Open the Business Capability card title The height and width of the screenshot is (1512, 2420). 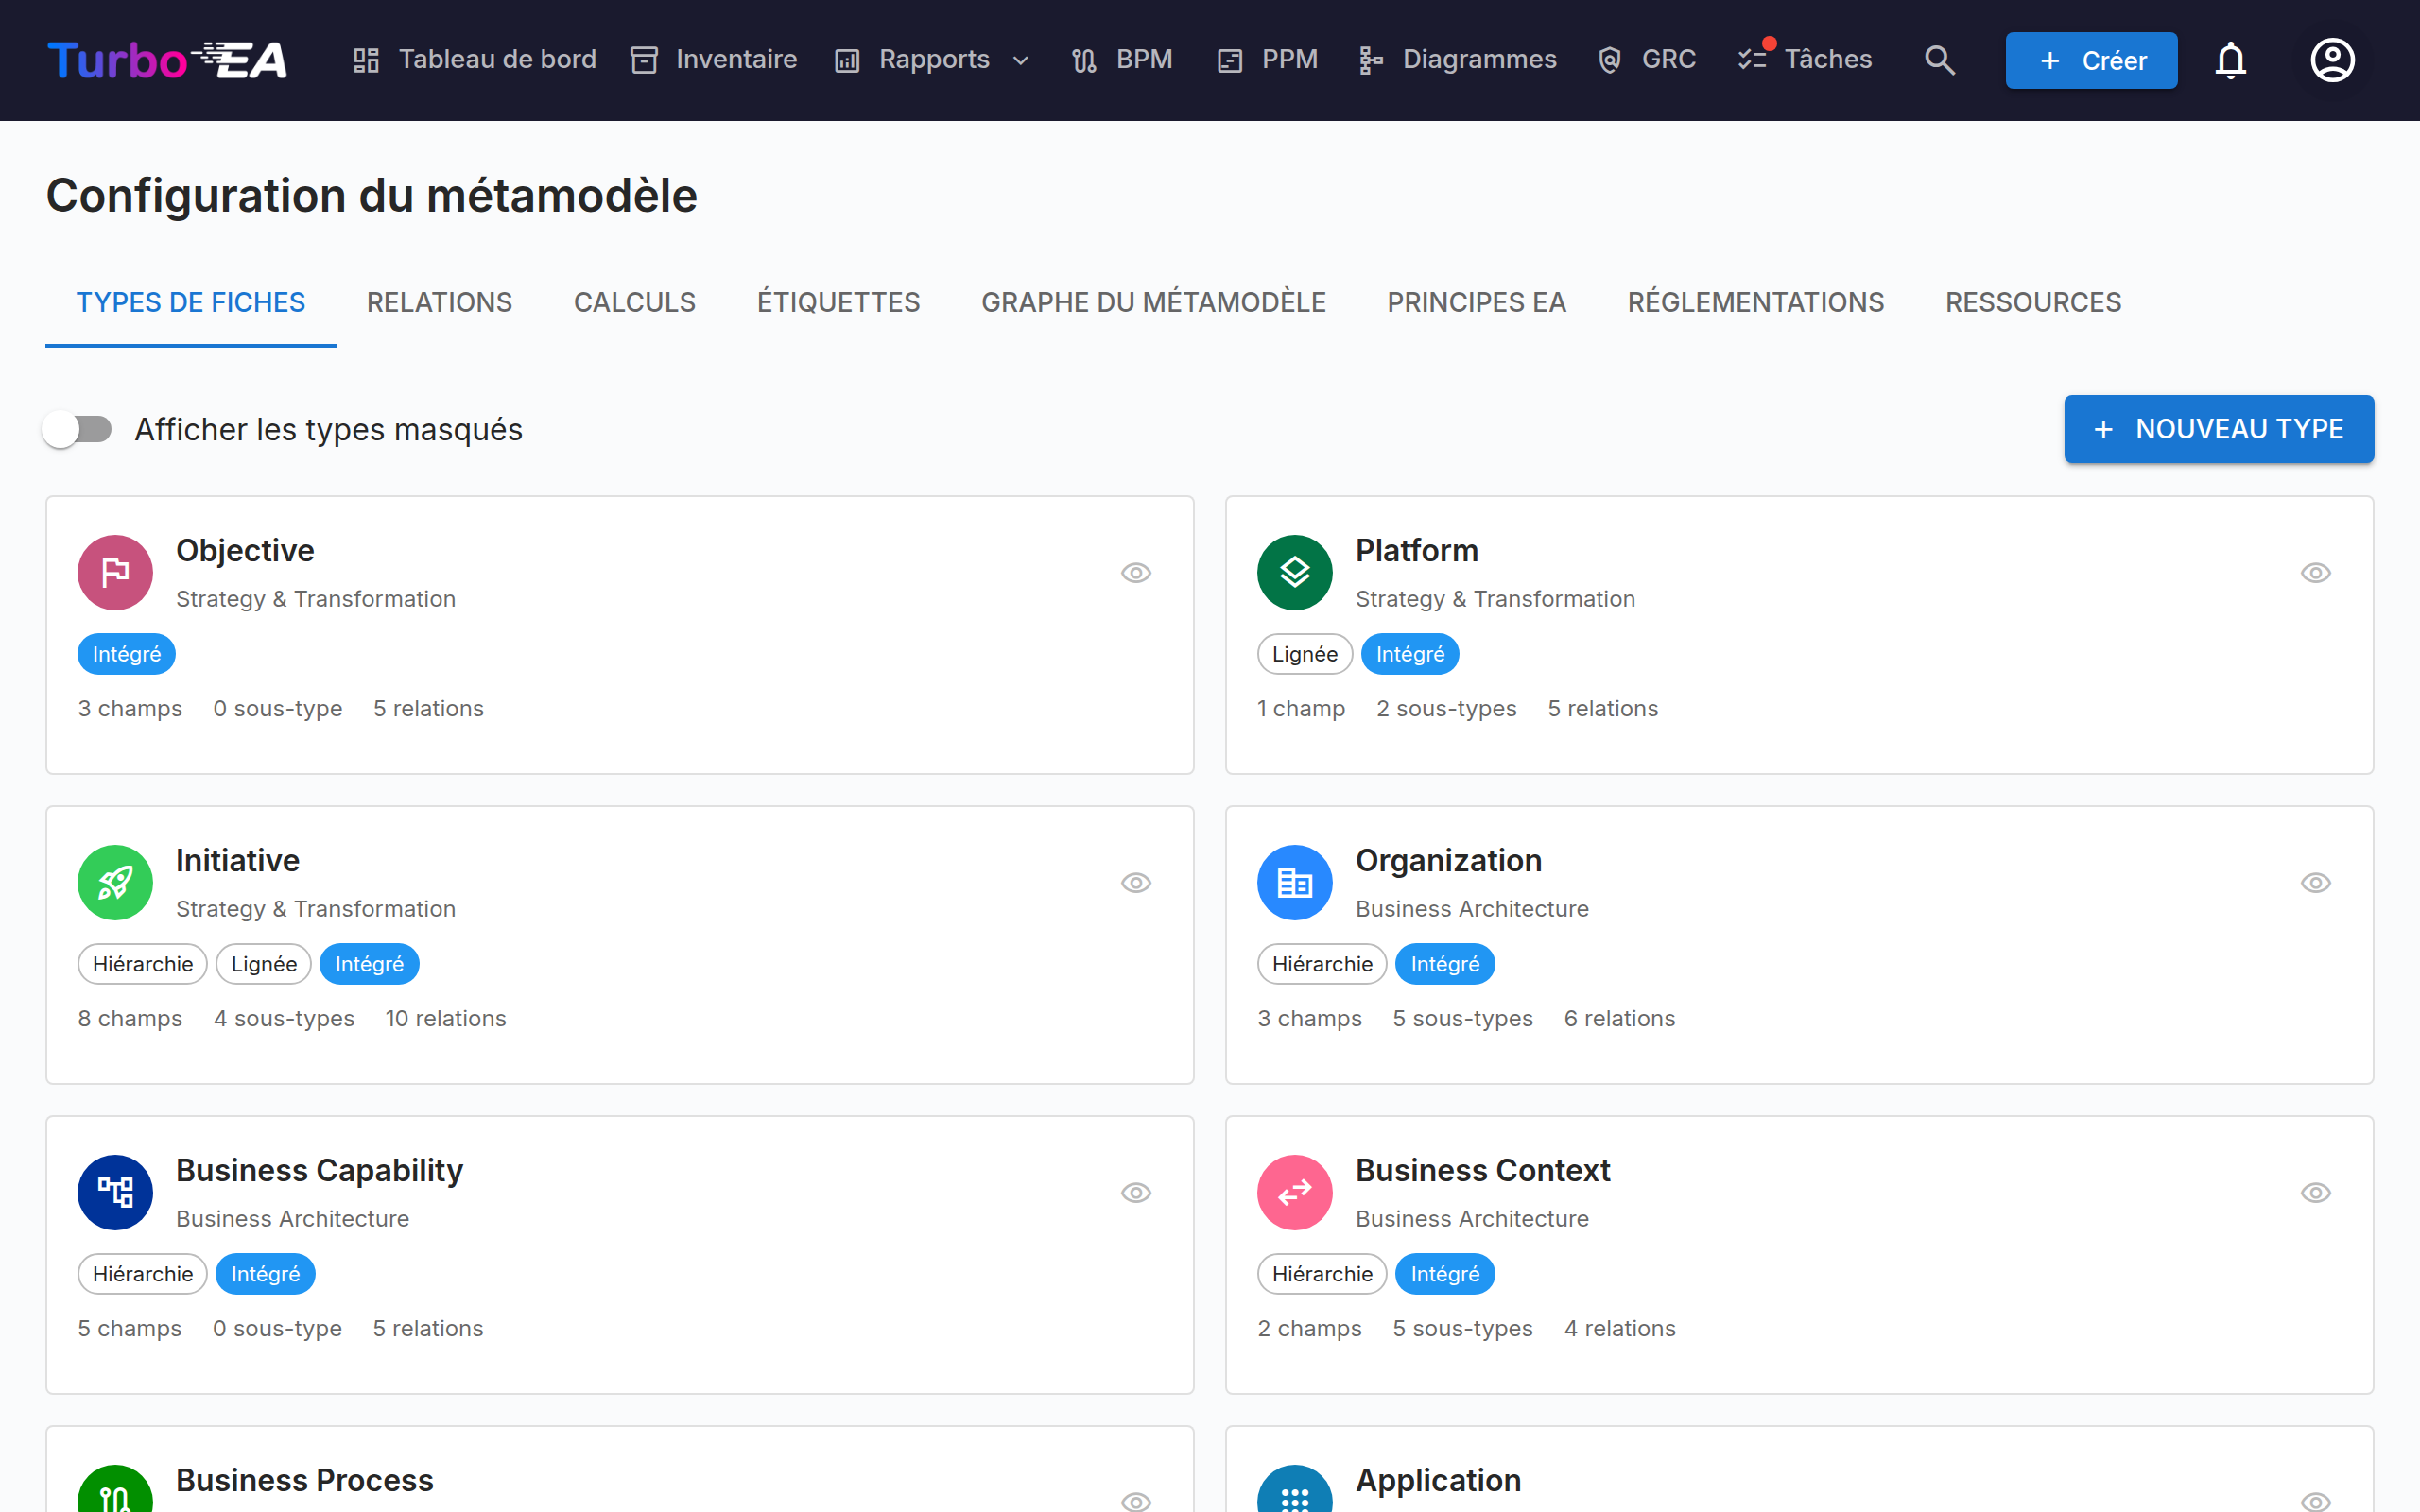[x=319, y=1170]
